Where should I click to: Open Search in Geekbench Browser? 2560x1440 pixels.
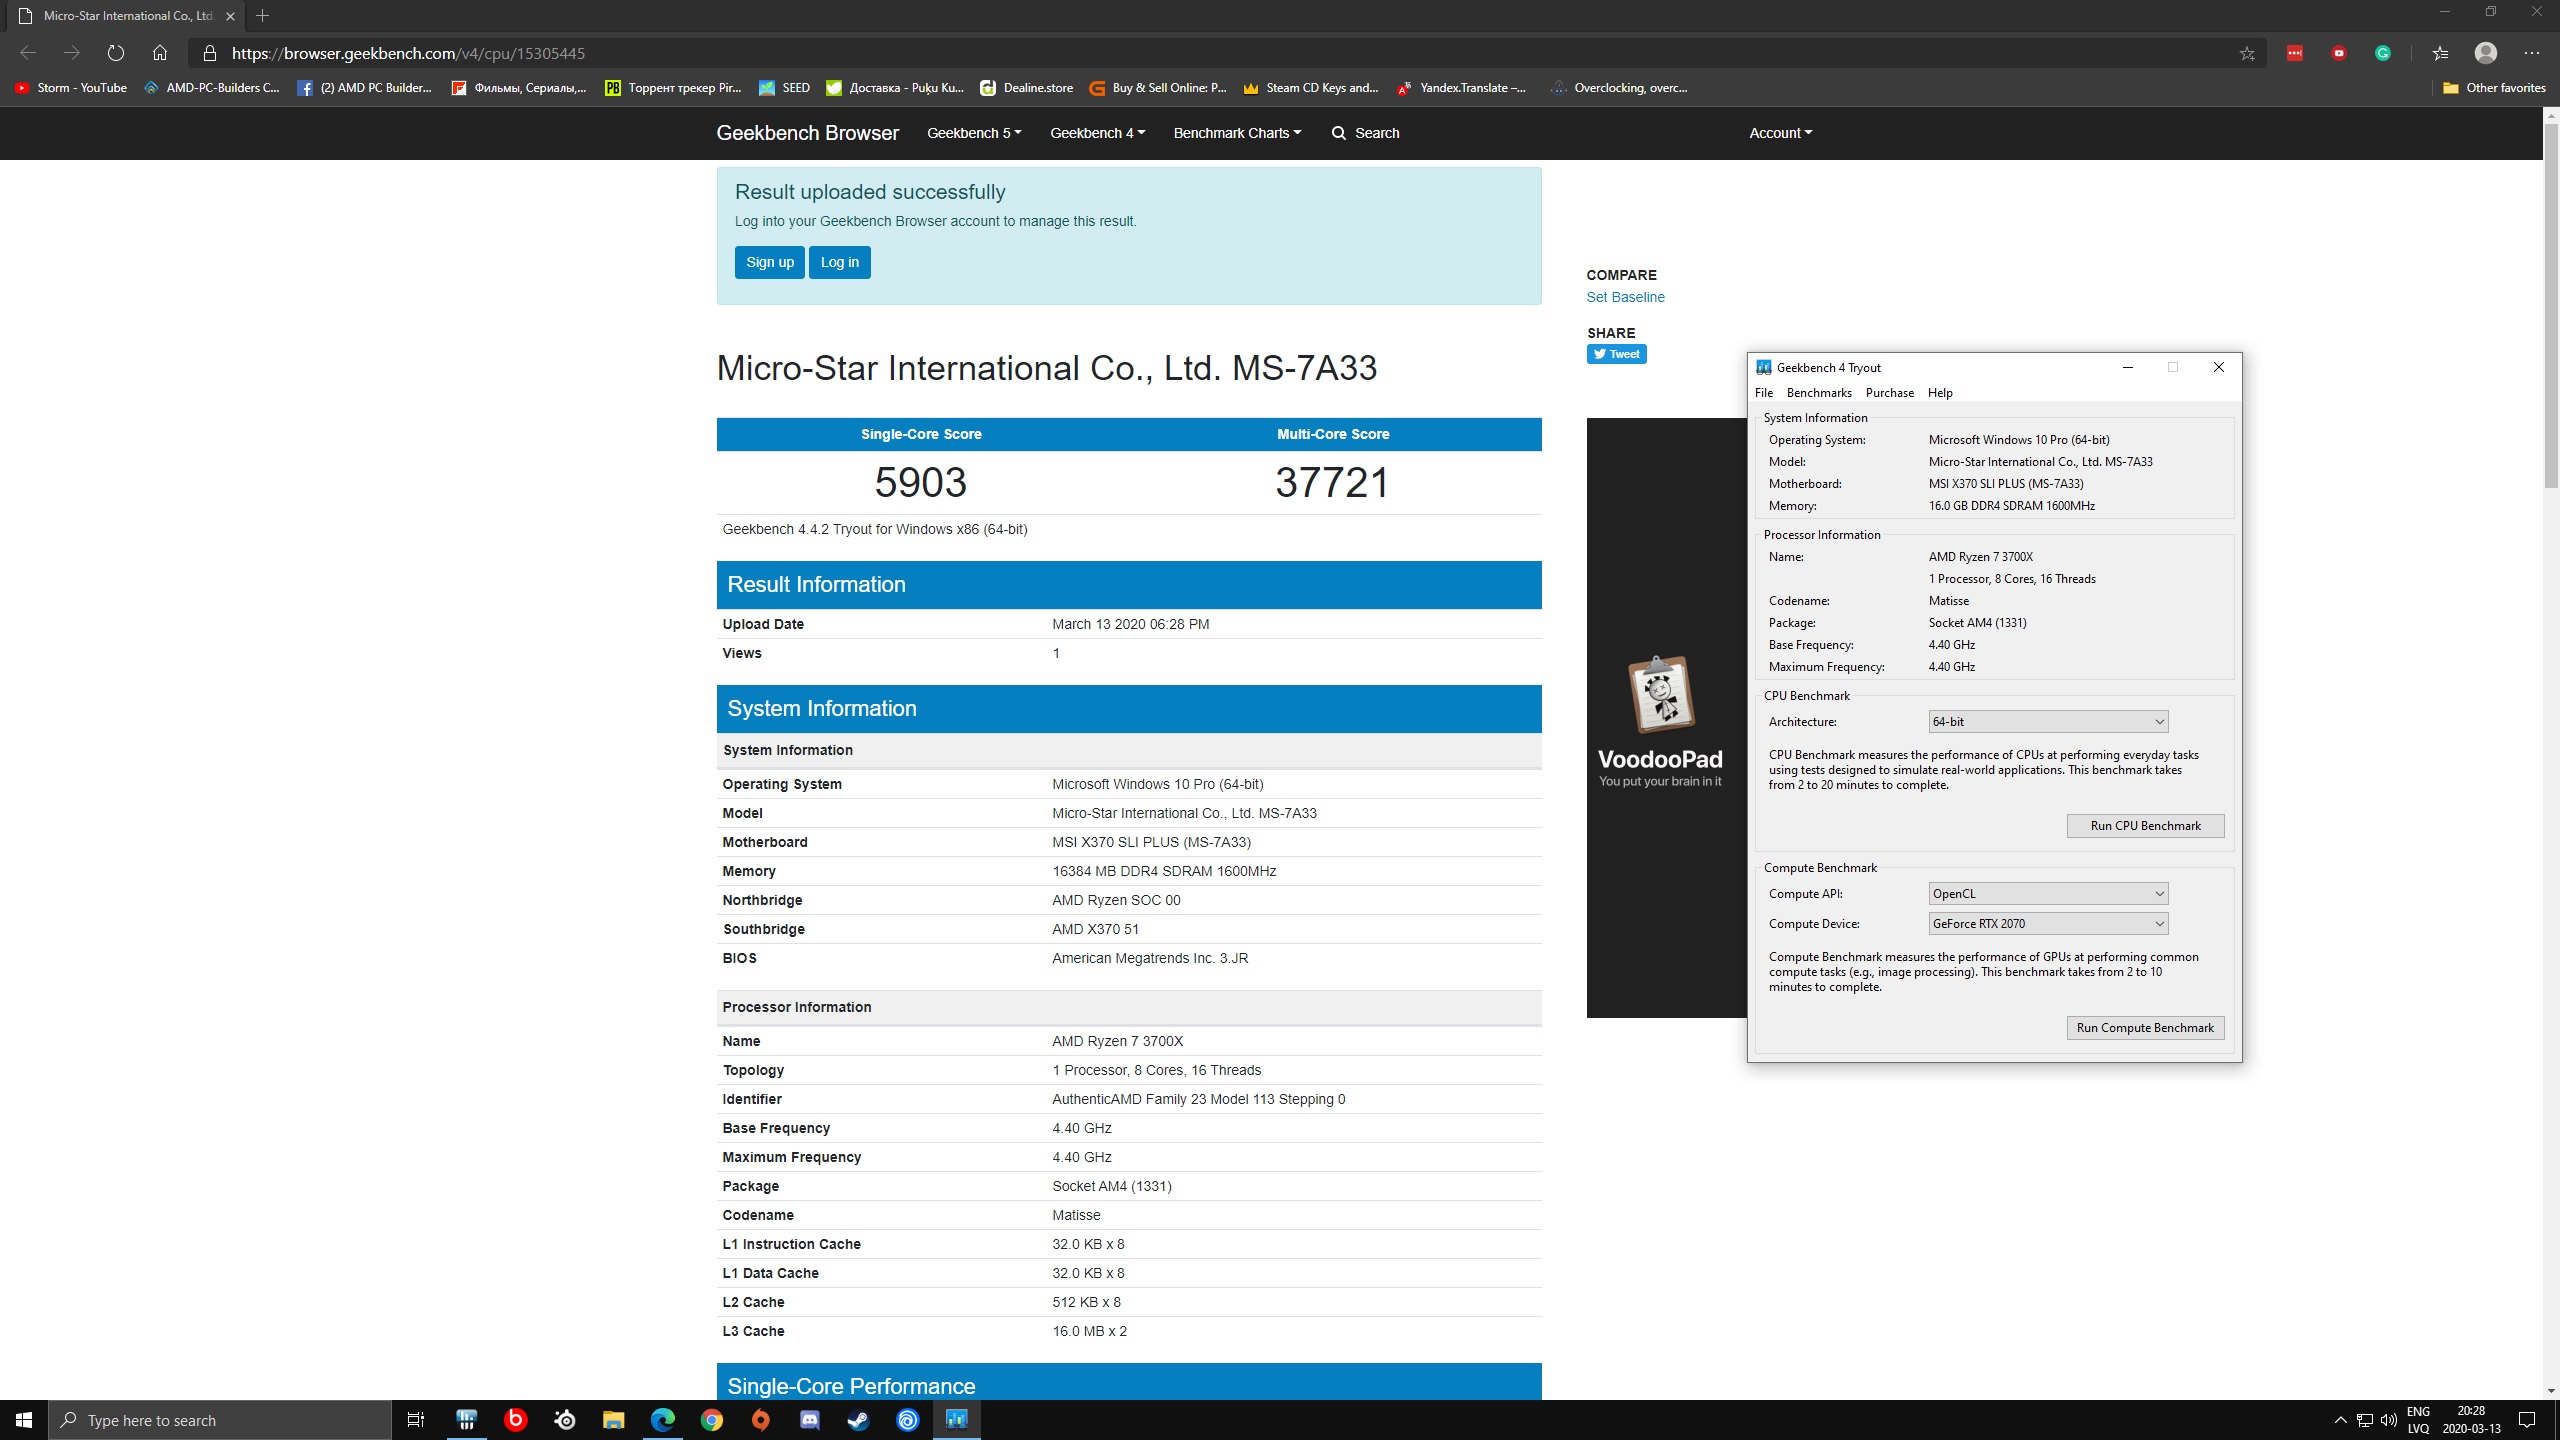(x=1365, y=133)
